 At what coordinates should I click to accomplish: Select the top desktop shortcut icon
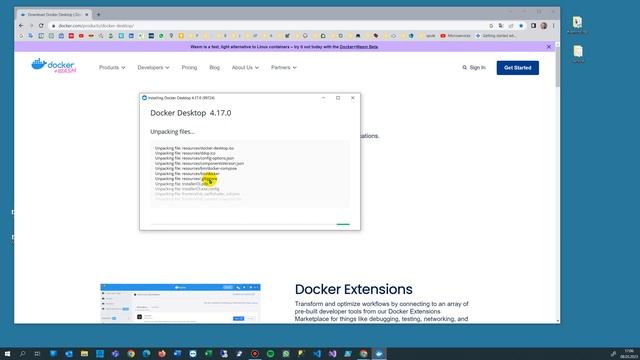click(x=577, y=24)
